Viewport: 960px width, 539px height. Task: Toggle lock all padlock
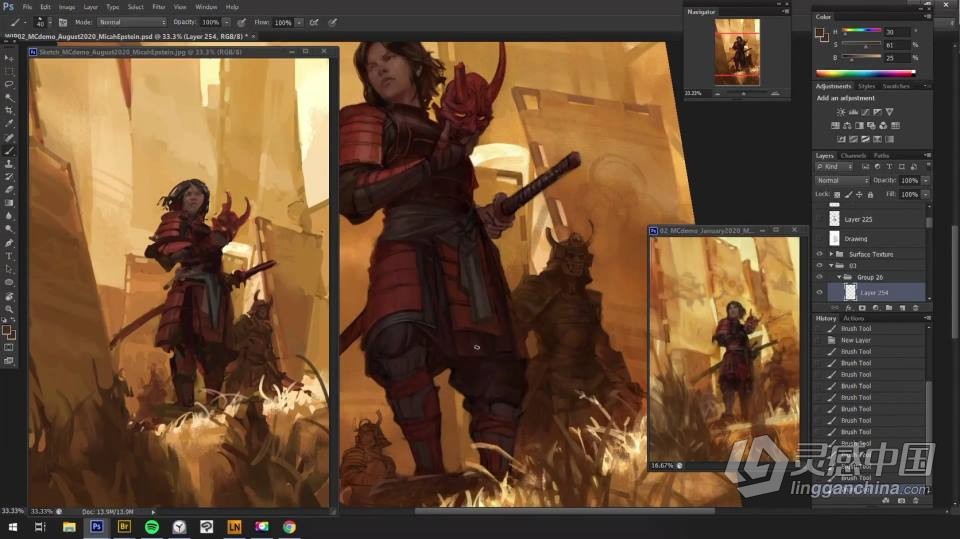pos(870,195)
